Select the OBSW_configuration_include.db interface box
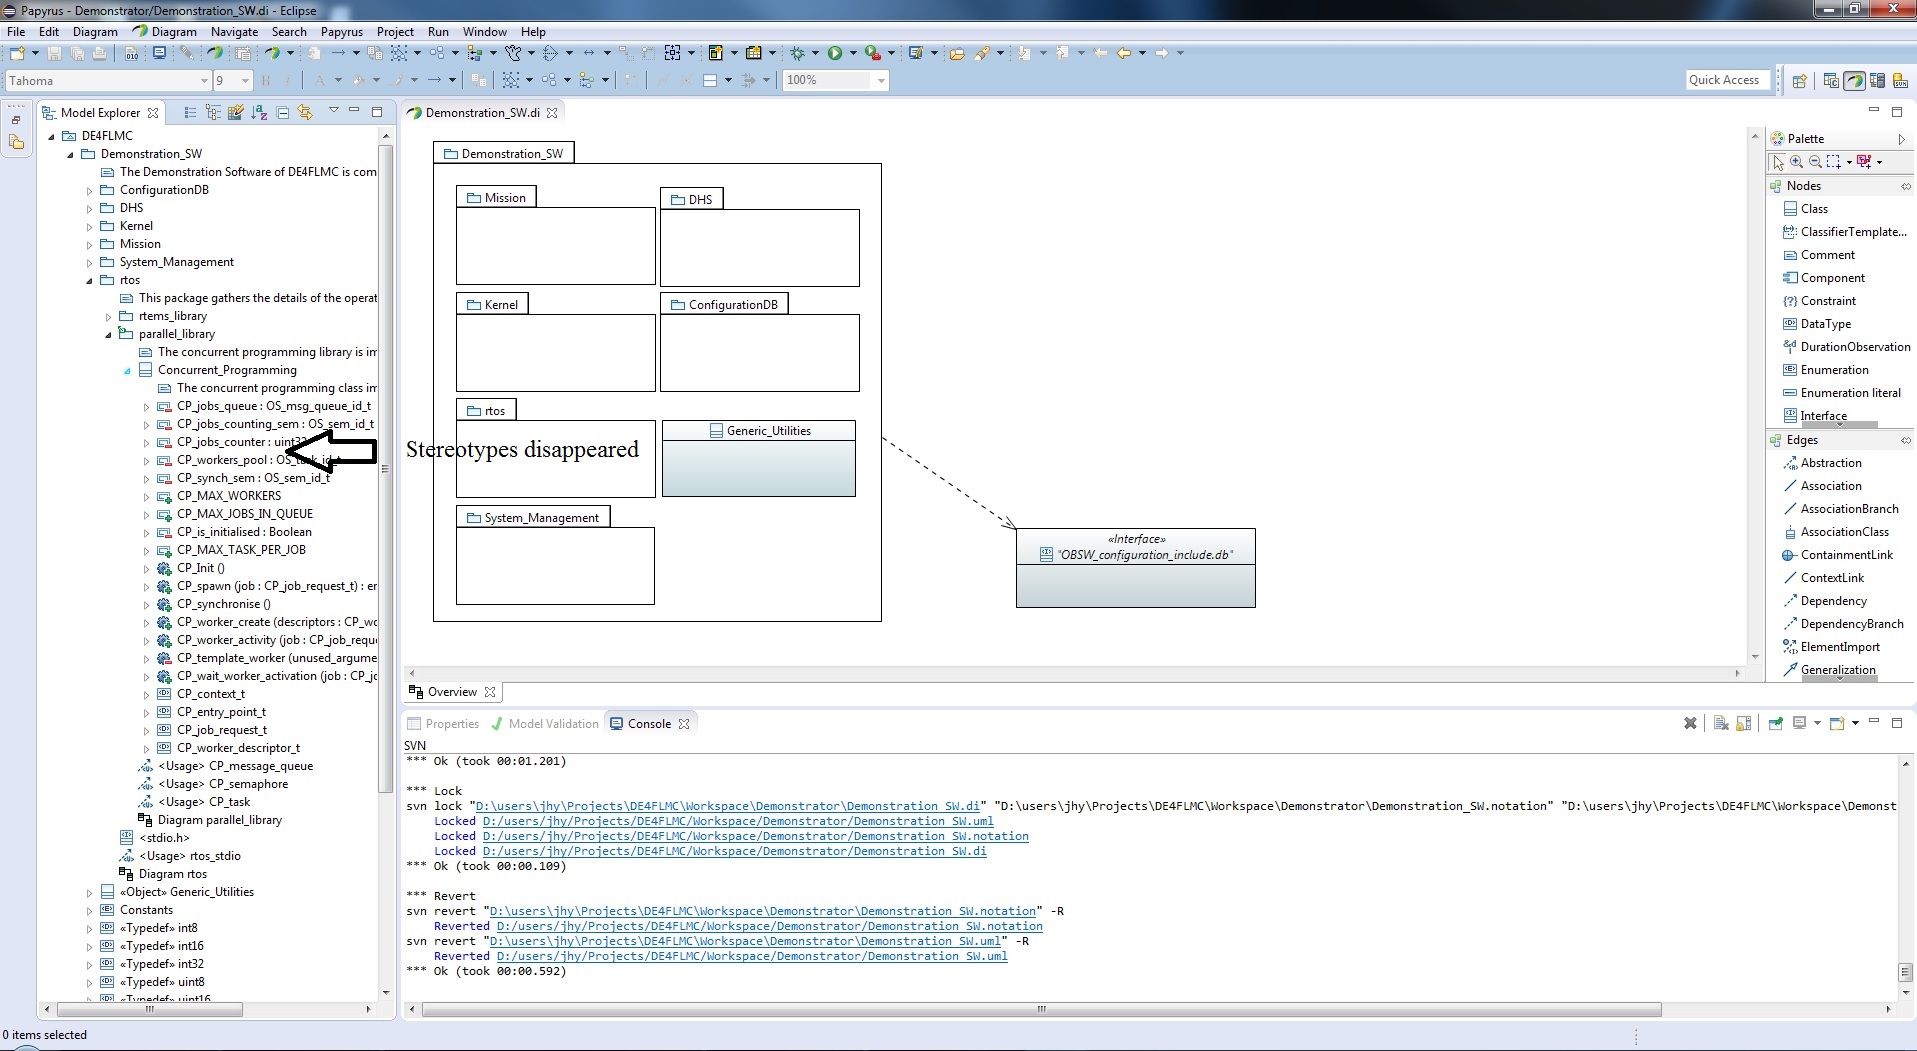The height and width of the screenshot is (1051, 1917). [1135, 567]
